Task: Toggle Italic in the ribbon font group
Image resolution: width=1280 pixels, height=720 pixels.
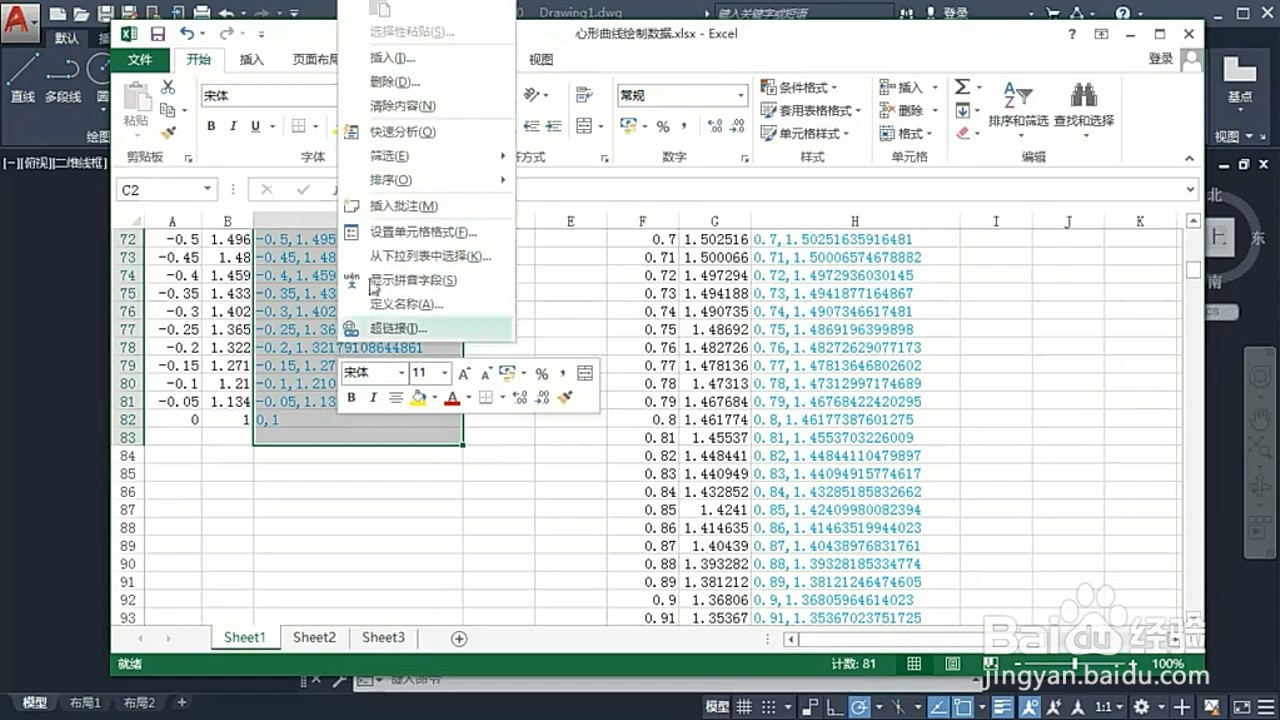Action: pos(233,126)
